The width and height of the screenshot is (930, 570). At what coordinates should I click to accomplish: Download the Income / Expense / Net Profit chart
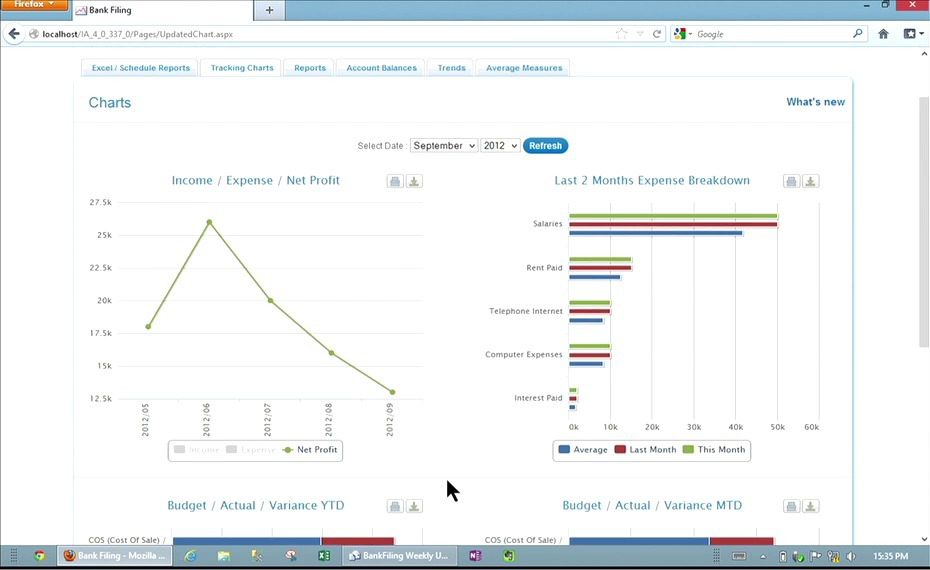tap(414, 181)
